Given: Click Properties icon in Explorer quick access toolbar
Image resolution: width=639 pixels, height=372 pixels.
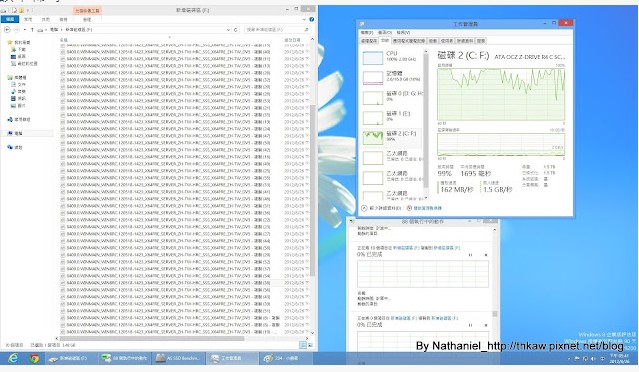Looking at the screenshot, I should pos(14,10).
